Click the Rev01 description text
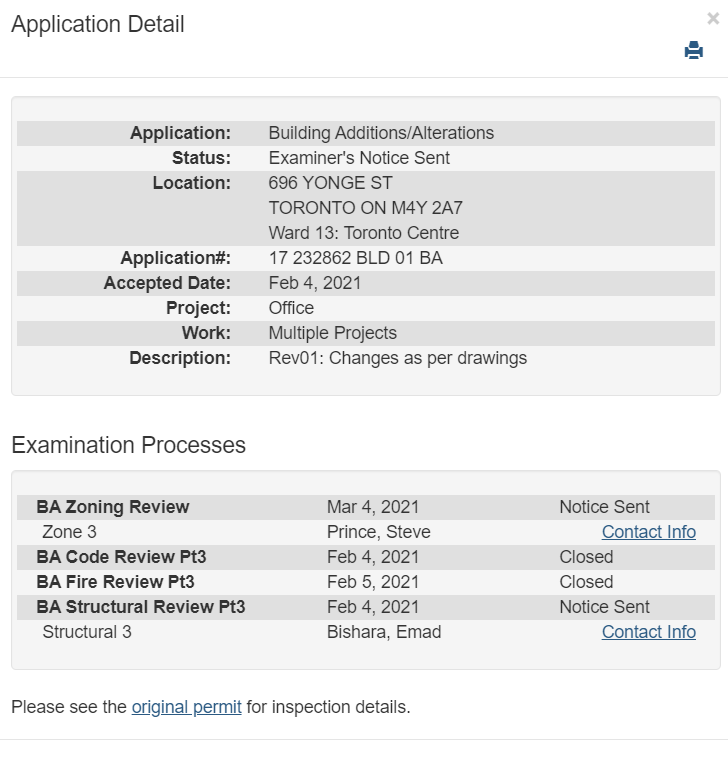The height and width of the screenshot is (765, 728). click(397, 358)
